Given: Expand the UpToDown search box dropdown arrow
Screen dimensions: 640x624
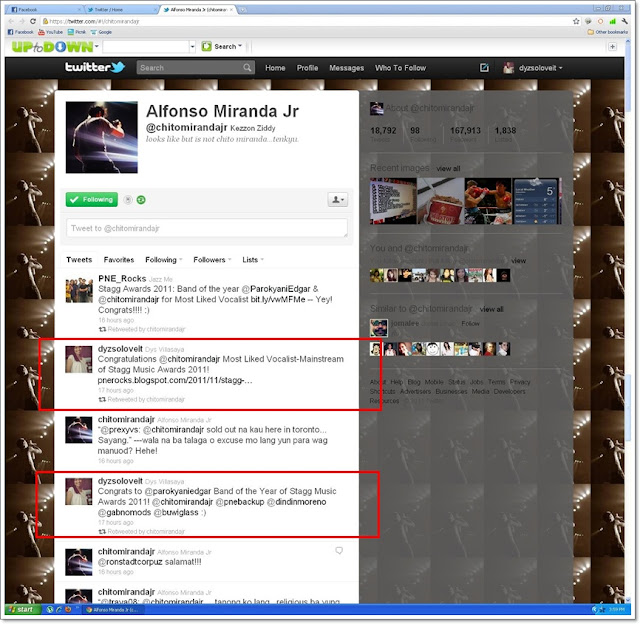Looking at the screenshot, I should (192, 47).
